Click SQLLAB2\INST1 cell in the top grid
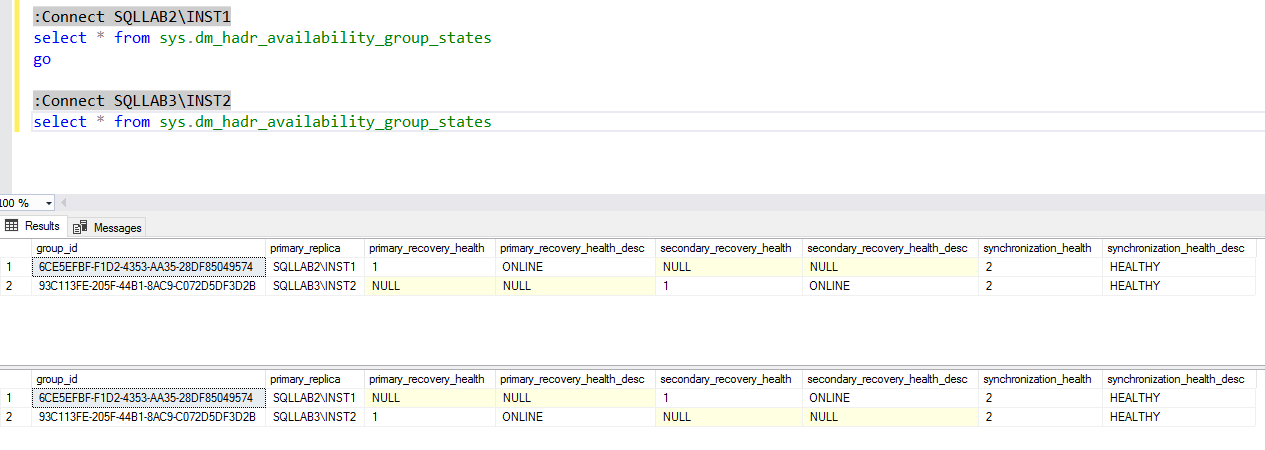This screenshot has width=1265, height=450. (314, 267)
